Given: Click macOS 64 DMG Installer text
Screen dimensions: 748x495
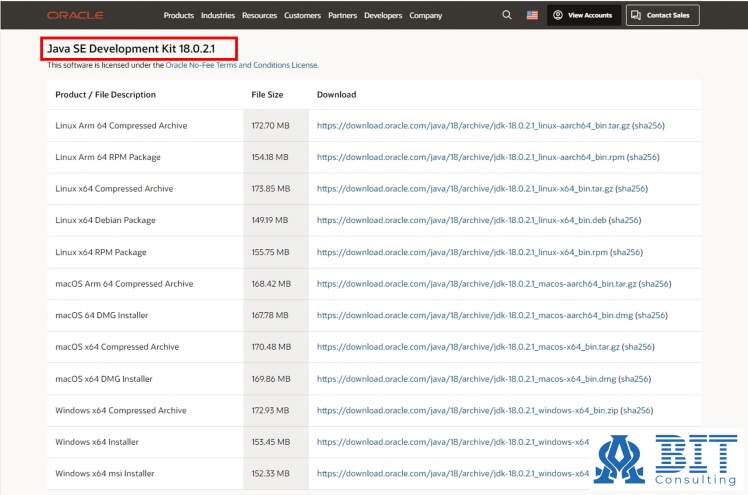Looking at the screenshot, I should coord(102,315).
